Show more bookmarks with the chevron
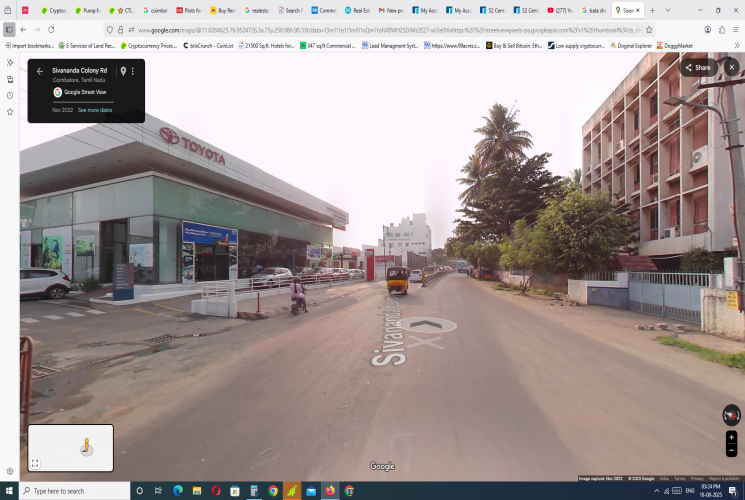Screen dimensions: 745x500 (737, 46)
